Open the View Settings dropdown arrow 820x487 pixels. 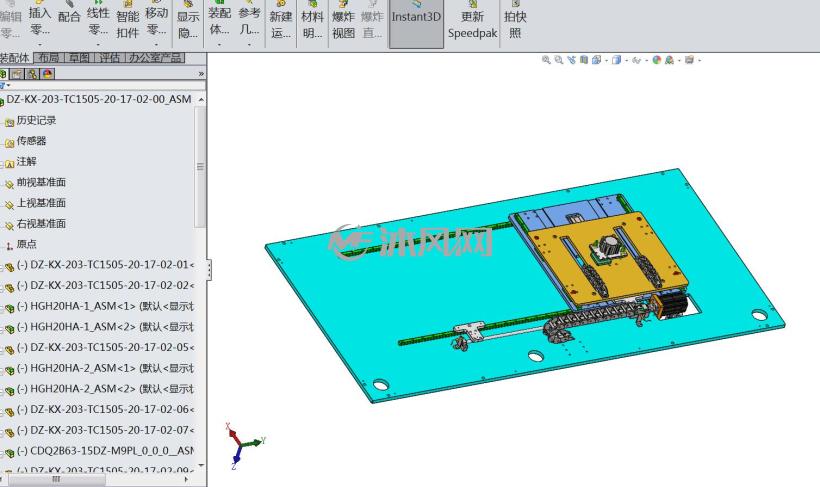tap(699, 61)
